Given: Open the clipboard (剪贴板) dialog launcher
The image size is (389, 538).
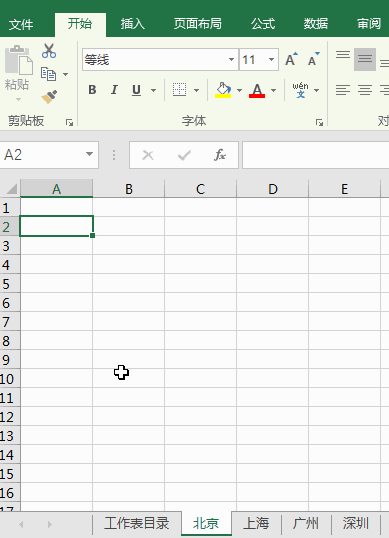Looking at the screenshot, I should click(x=70, y=122).
